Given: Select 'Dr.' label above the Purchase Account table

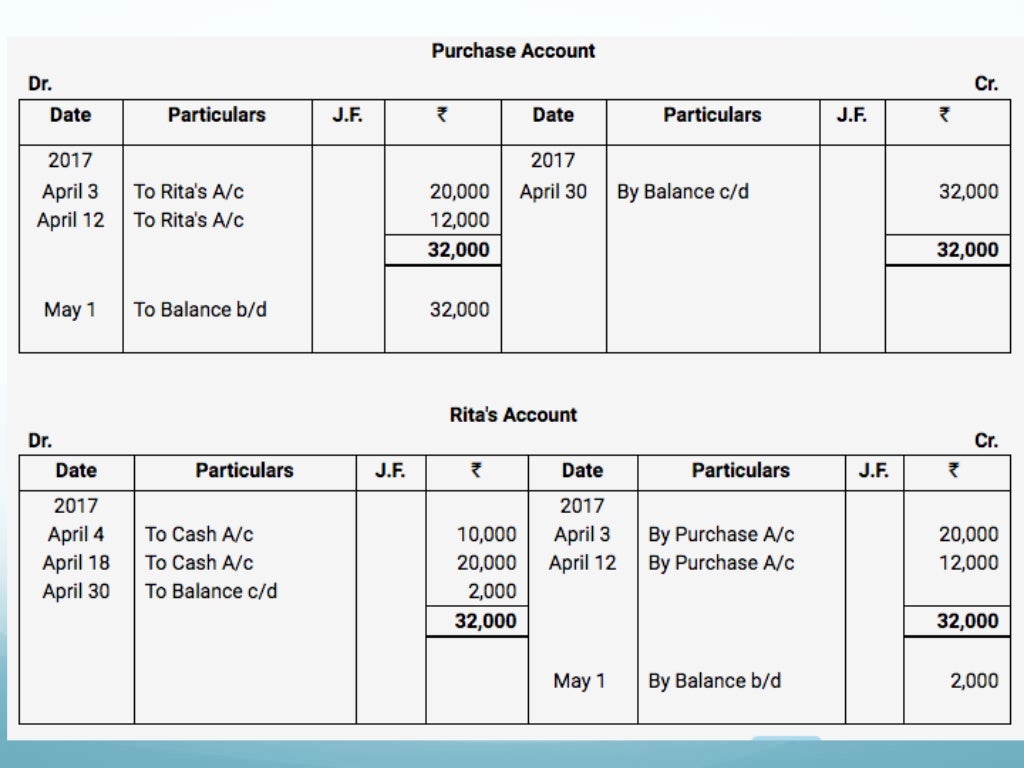Looking at the screenshot, I should (40, 84).
